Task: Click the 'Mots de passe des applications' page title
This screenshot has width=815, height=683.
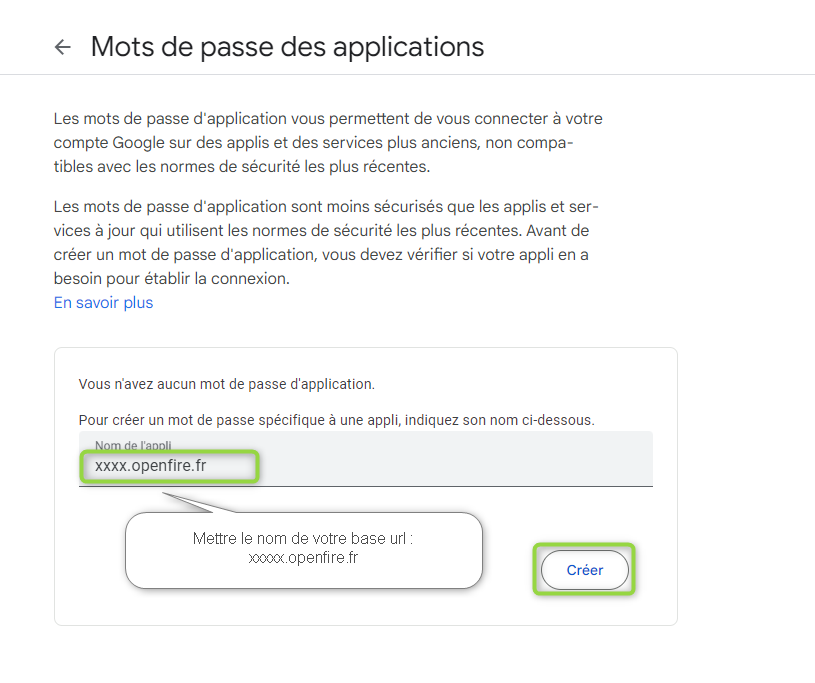Action: (x=287, y=47)
